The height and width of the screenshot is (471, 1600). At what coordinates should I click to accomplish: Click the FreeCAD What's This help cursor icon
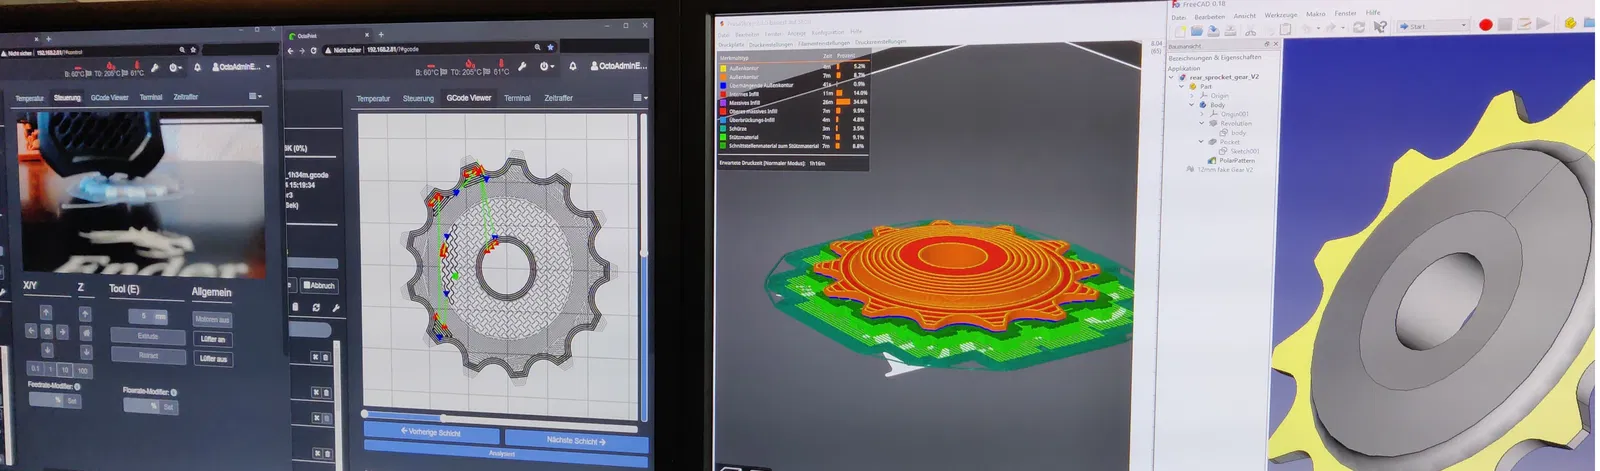point(1380,27)
